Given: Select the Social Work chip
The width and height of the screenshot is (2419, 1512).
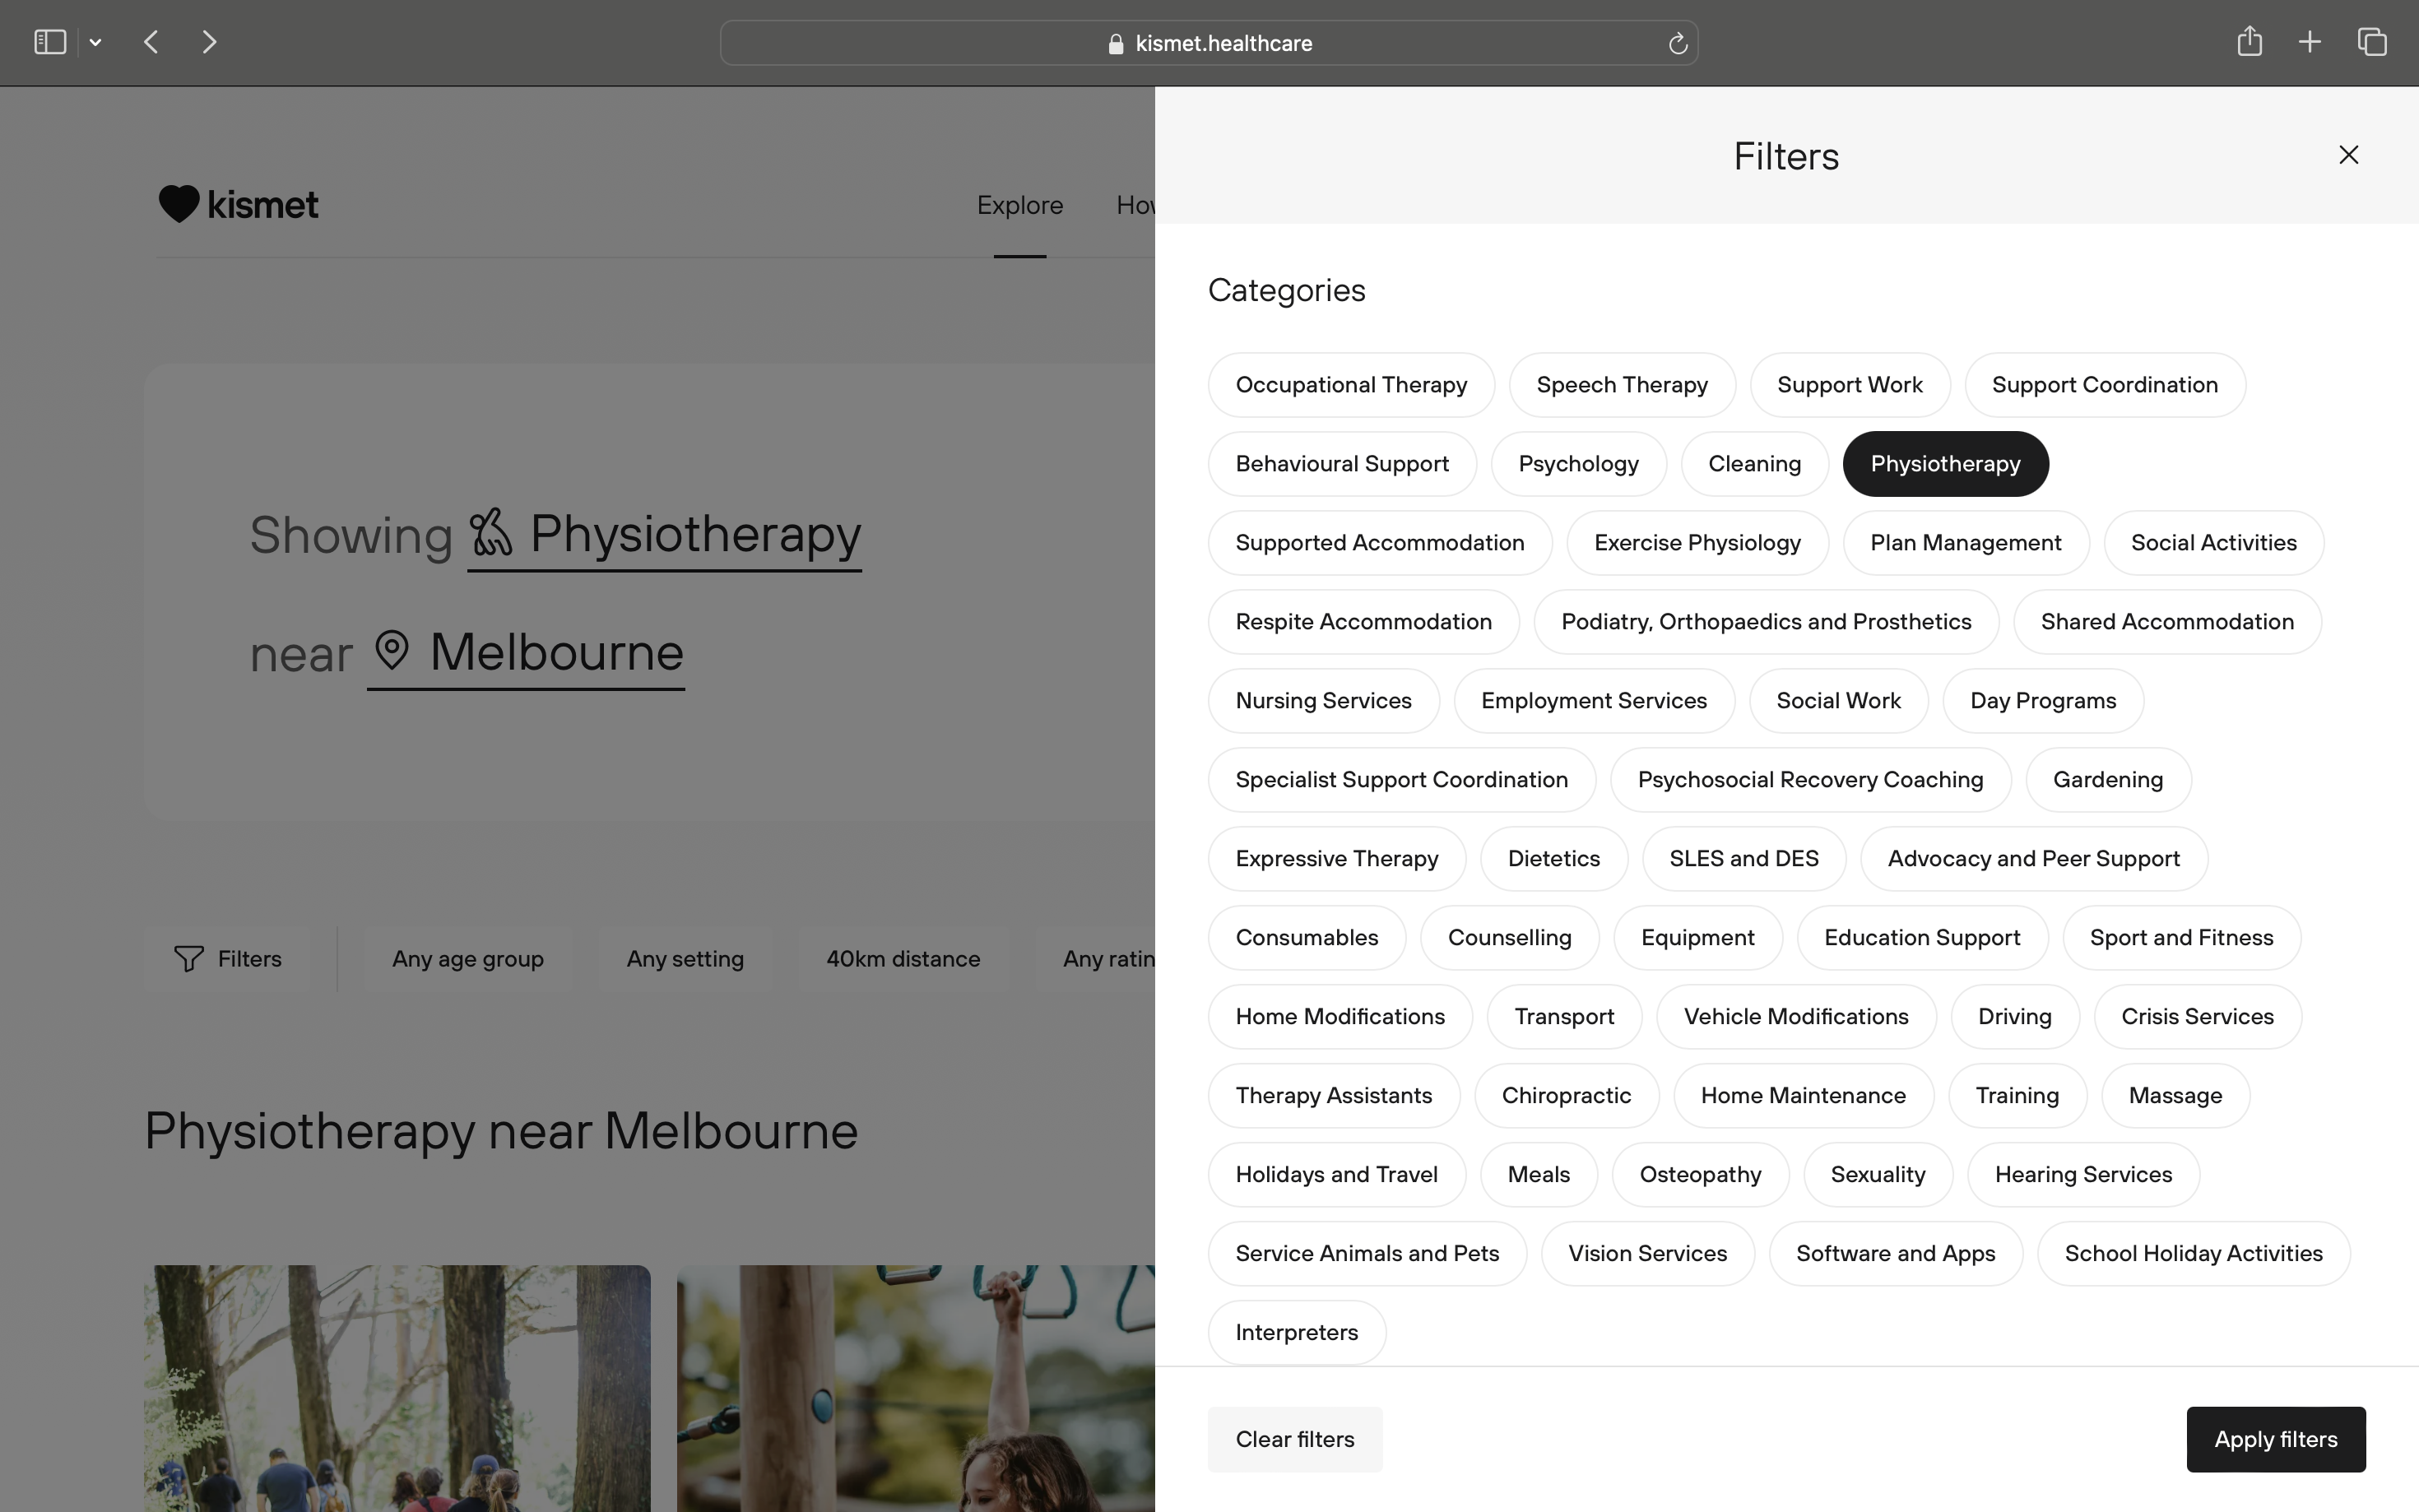Looking at the screenshot, I should (x=1839, y=701).
